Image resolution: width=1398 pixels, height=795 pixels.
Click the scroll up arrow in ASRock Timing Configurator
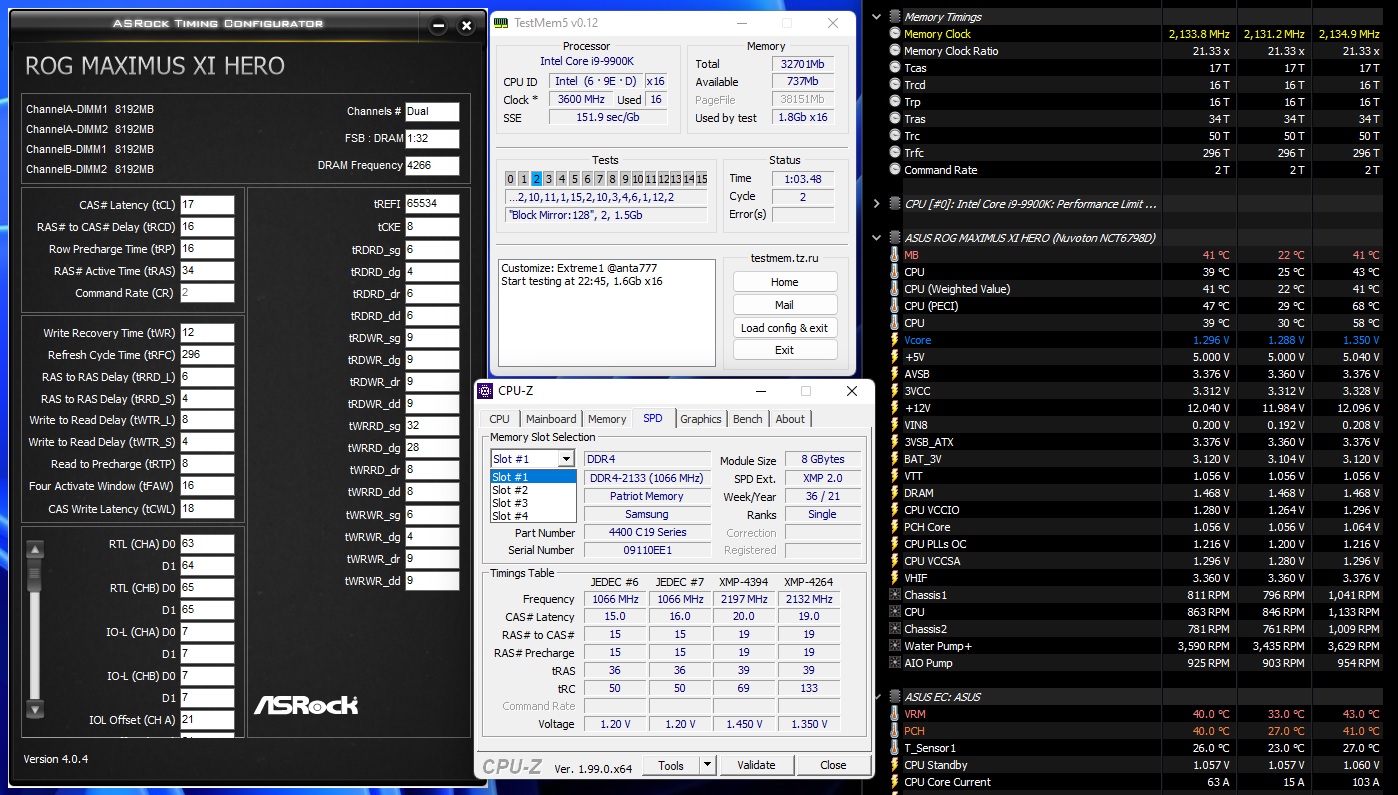click(x=35, y=550)
